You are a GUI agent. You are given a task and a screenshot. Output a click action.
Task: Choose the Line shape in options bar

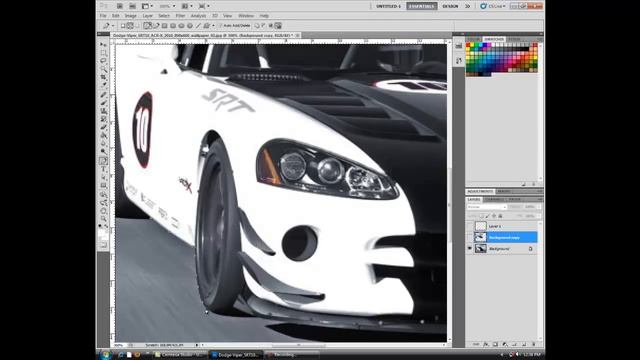tap(198, 25)
